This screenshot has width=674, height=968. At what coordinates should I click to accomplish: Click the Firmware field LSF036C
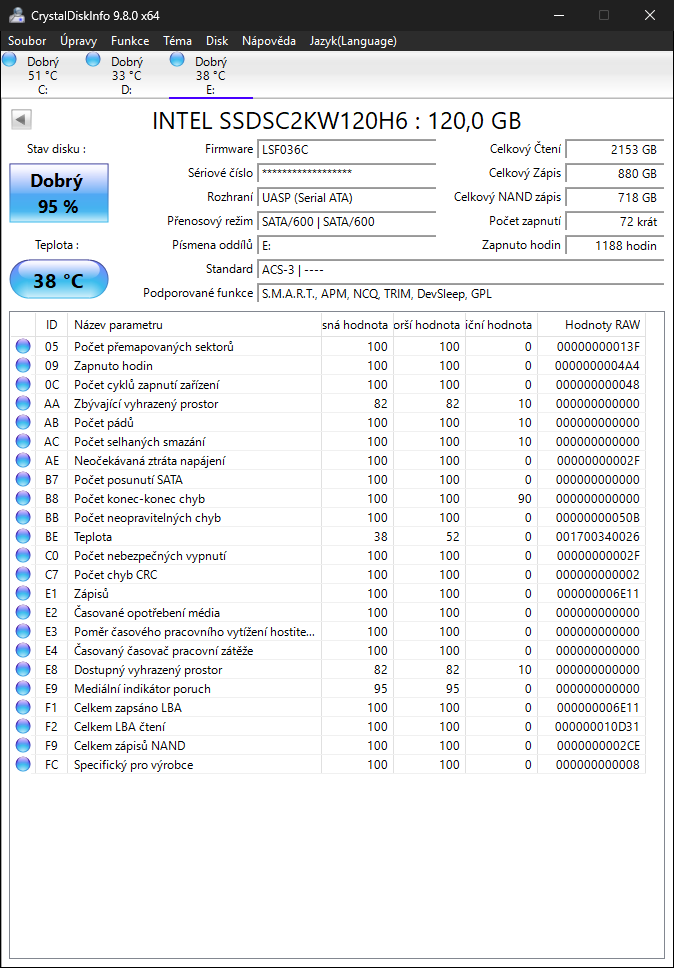click(x=346, y=149)
